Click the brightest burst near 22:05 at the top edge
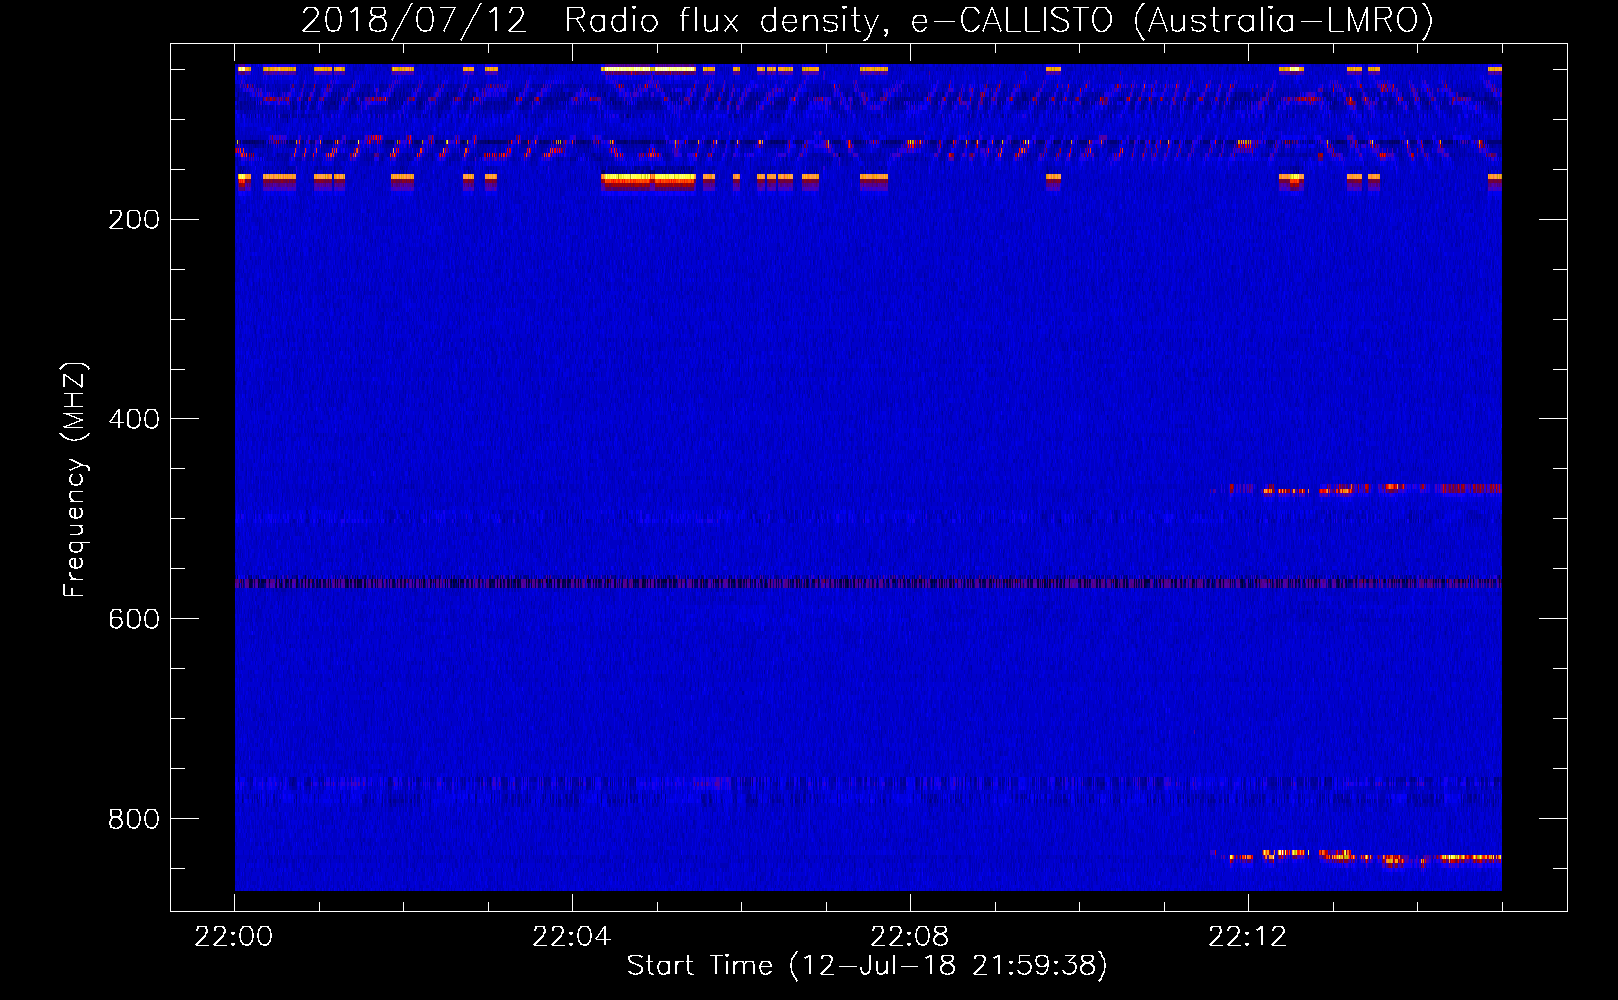This screenshot has width=1618, height=1000. tap(648, 69)
